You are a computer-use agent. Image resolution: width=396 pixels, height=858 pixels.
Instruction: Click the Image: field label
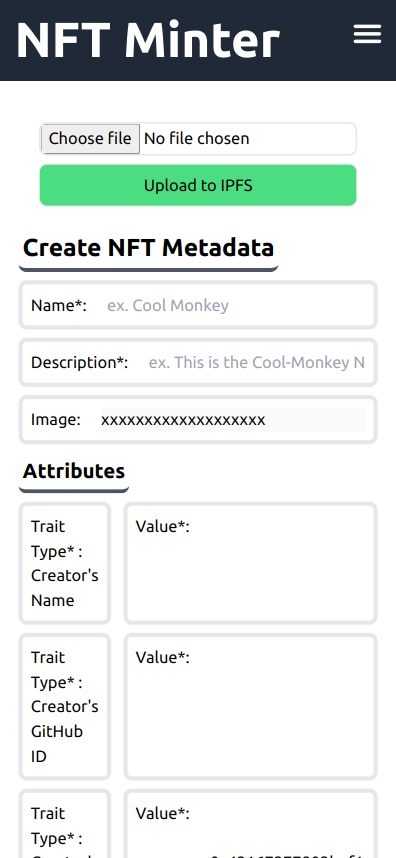[x=56, y=420]
